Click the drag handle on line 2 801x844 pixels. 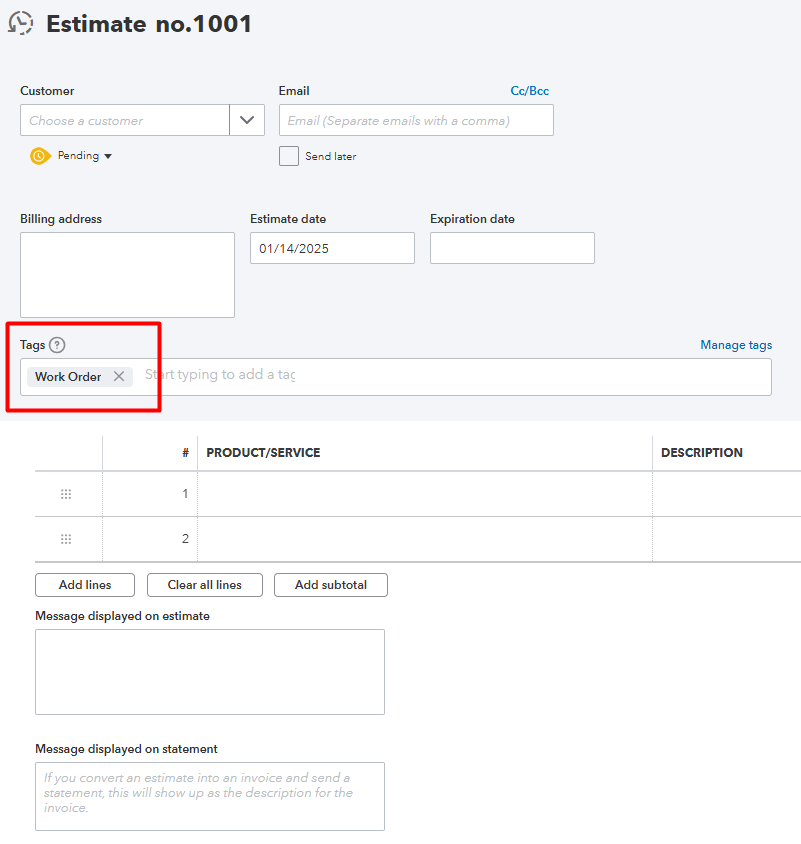click(x=66, y=538)
